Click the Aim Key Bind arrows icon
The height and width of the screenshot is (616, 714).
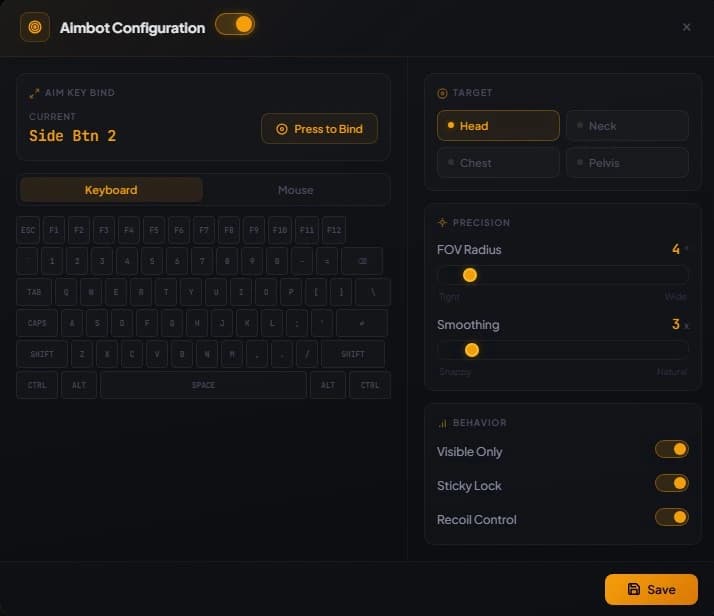click(35, 93)
